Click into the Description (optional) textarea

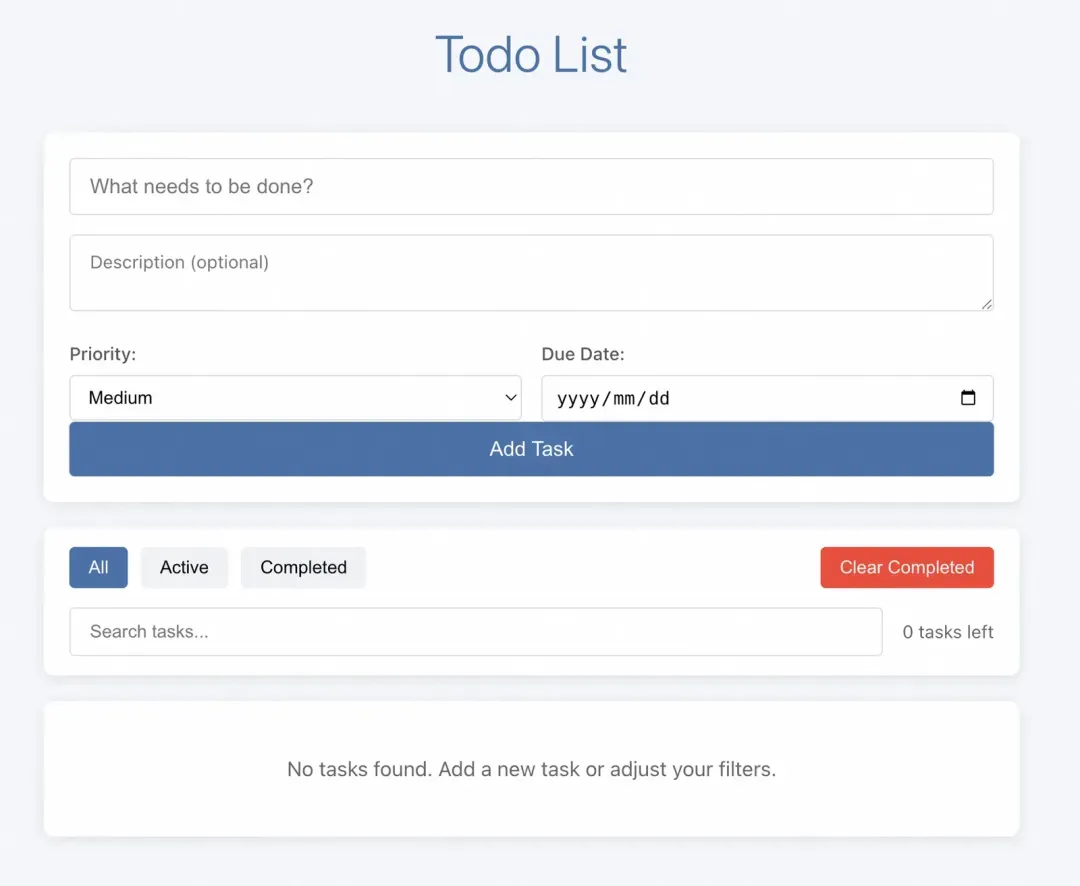pyautogui.click(x=531, y=272)
